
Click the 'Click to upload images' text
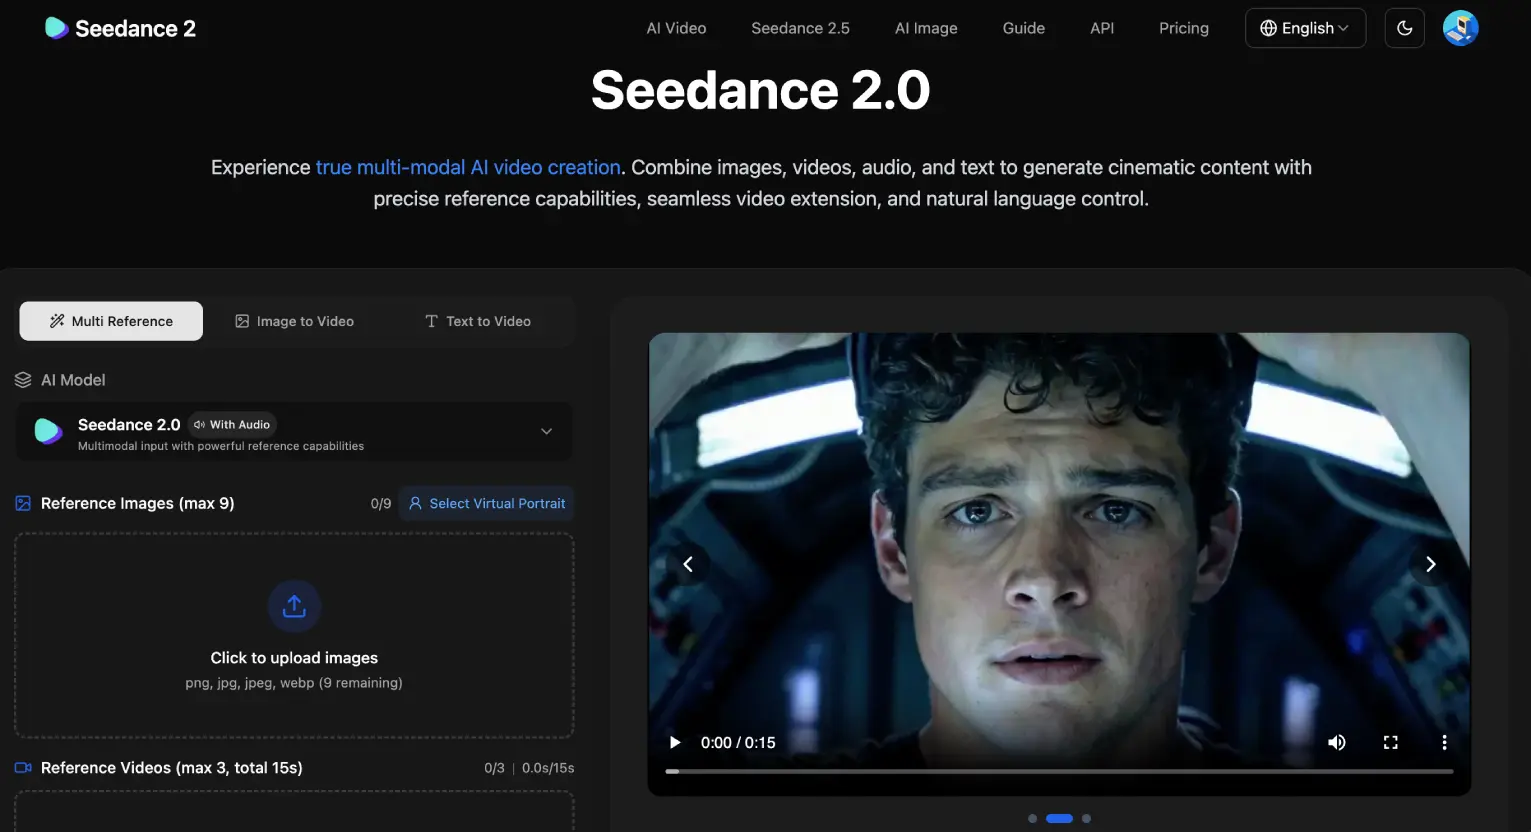tap(294, 658)
